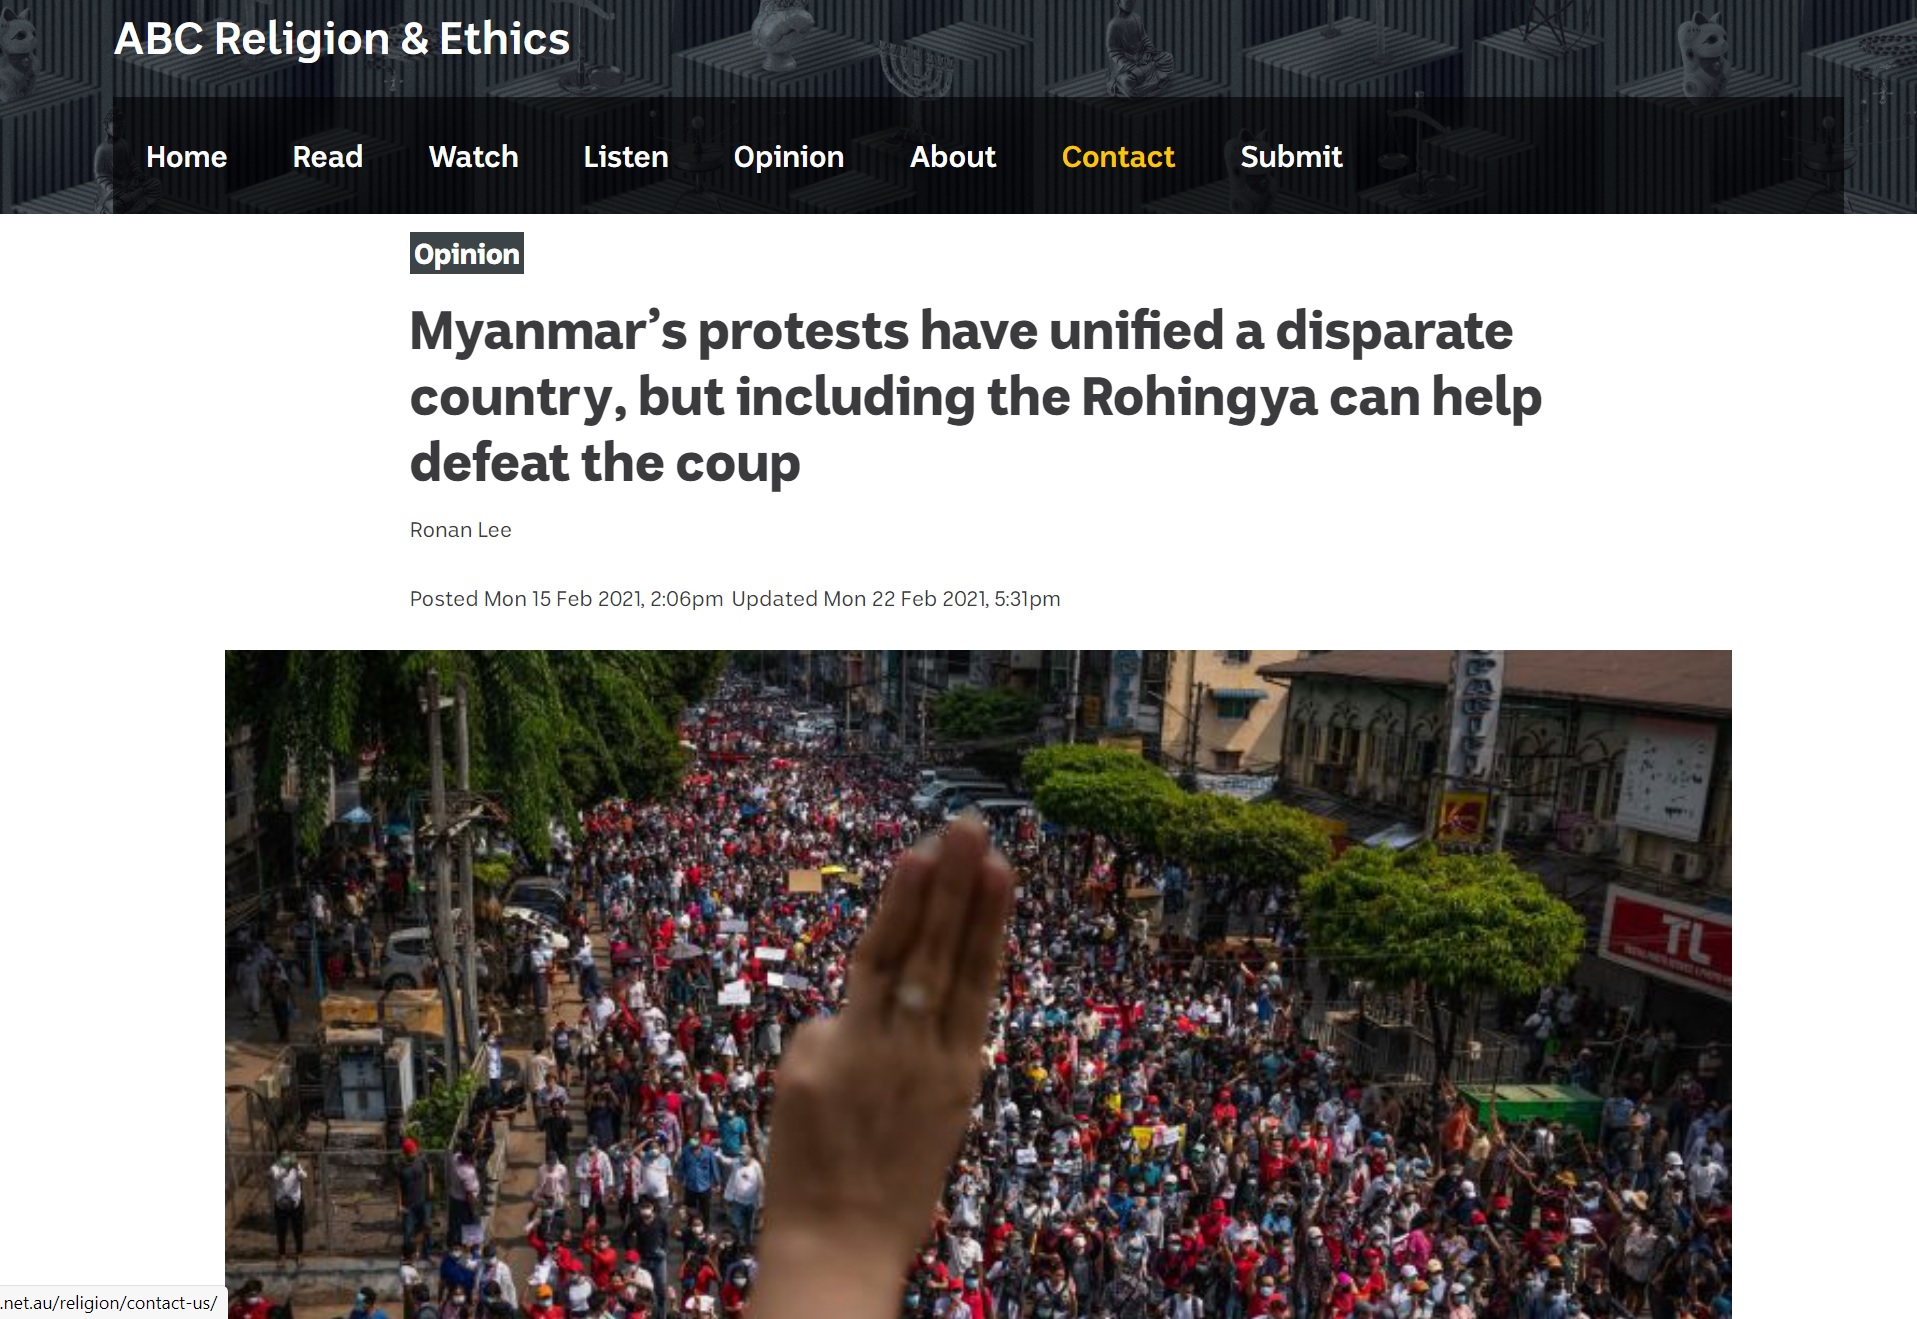Click the seated statue figure in header banner
1917x1319 pixels.
[1138, 47]
